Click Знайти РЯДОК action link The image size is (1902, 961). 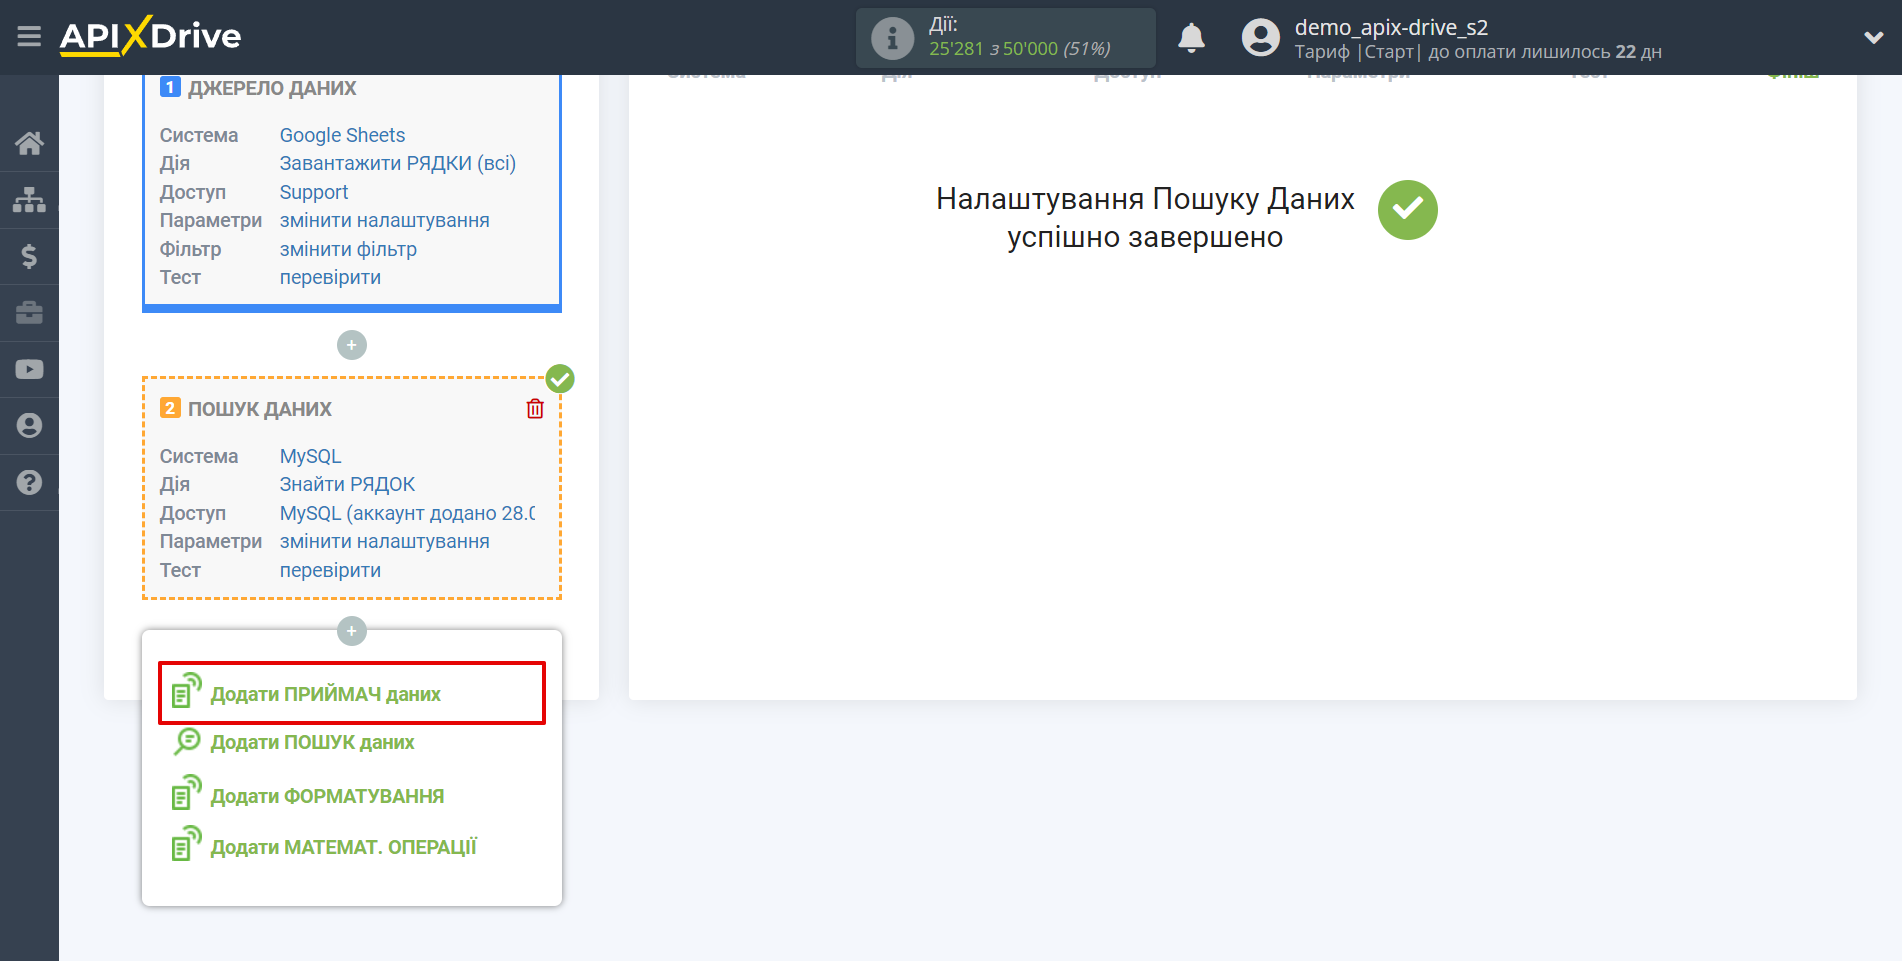click(347, 484)
